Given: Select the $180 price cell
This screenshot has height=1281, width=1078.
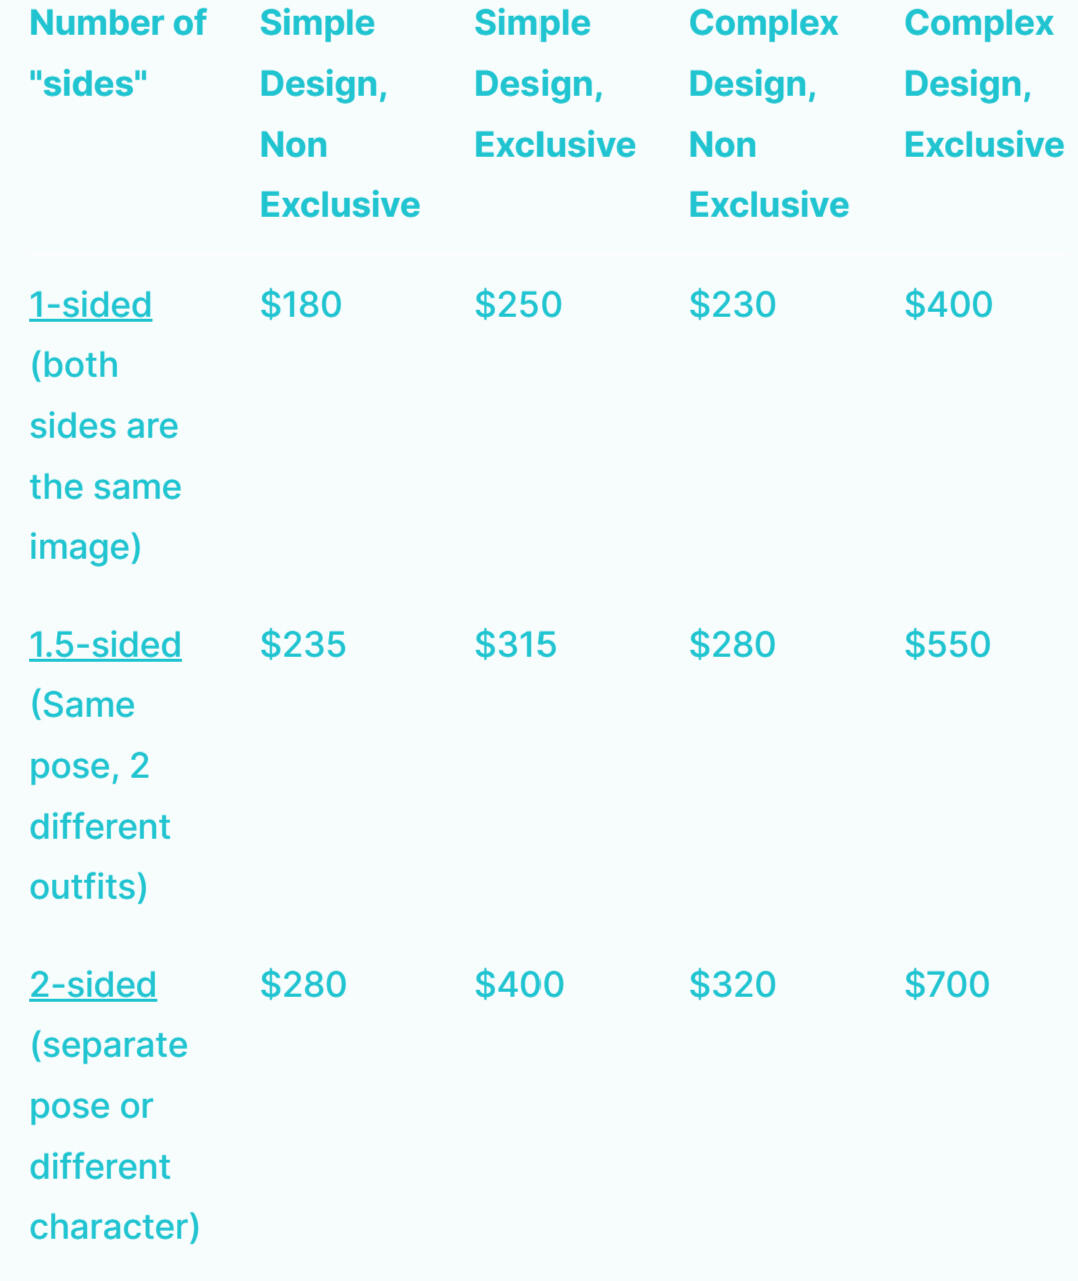Looking at the screenshot, I should (x=301, y=305).
